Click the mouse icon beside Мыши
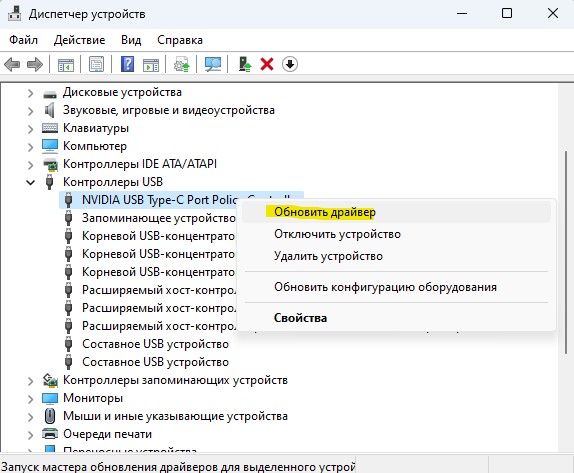 click(50, 416)
